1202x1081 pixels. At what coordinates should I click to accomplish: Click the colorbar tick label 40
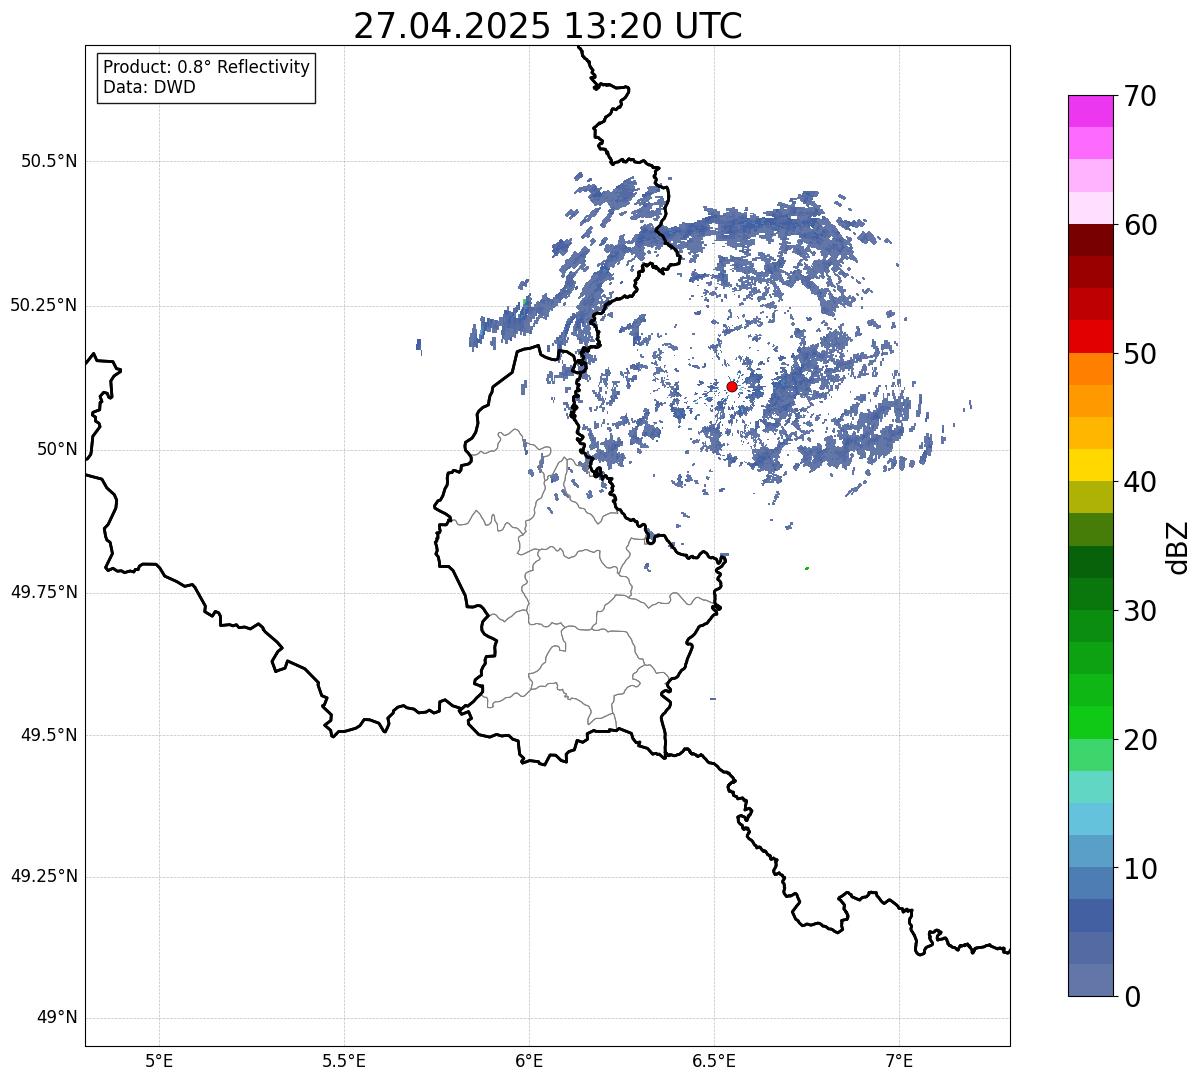point(1140,482)
